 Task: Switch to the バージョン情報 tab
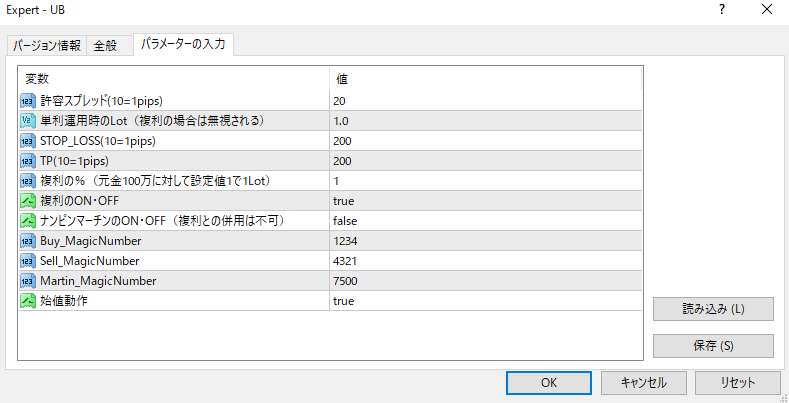(x=47, y=46)
